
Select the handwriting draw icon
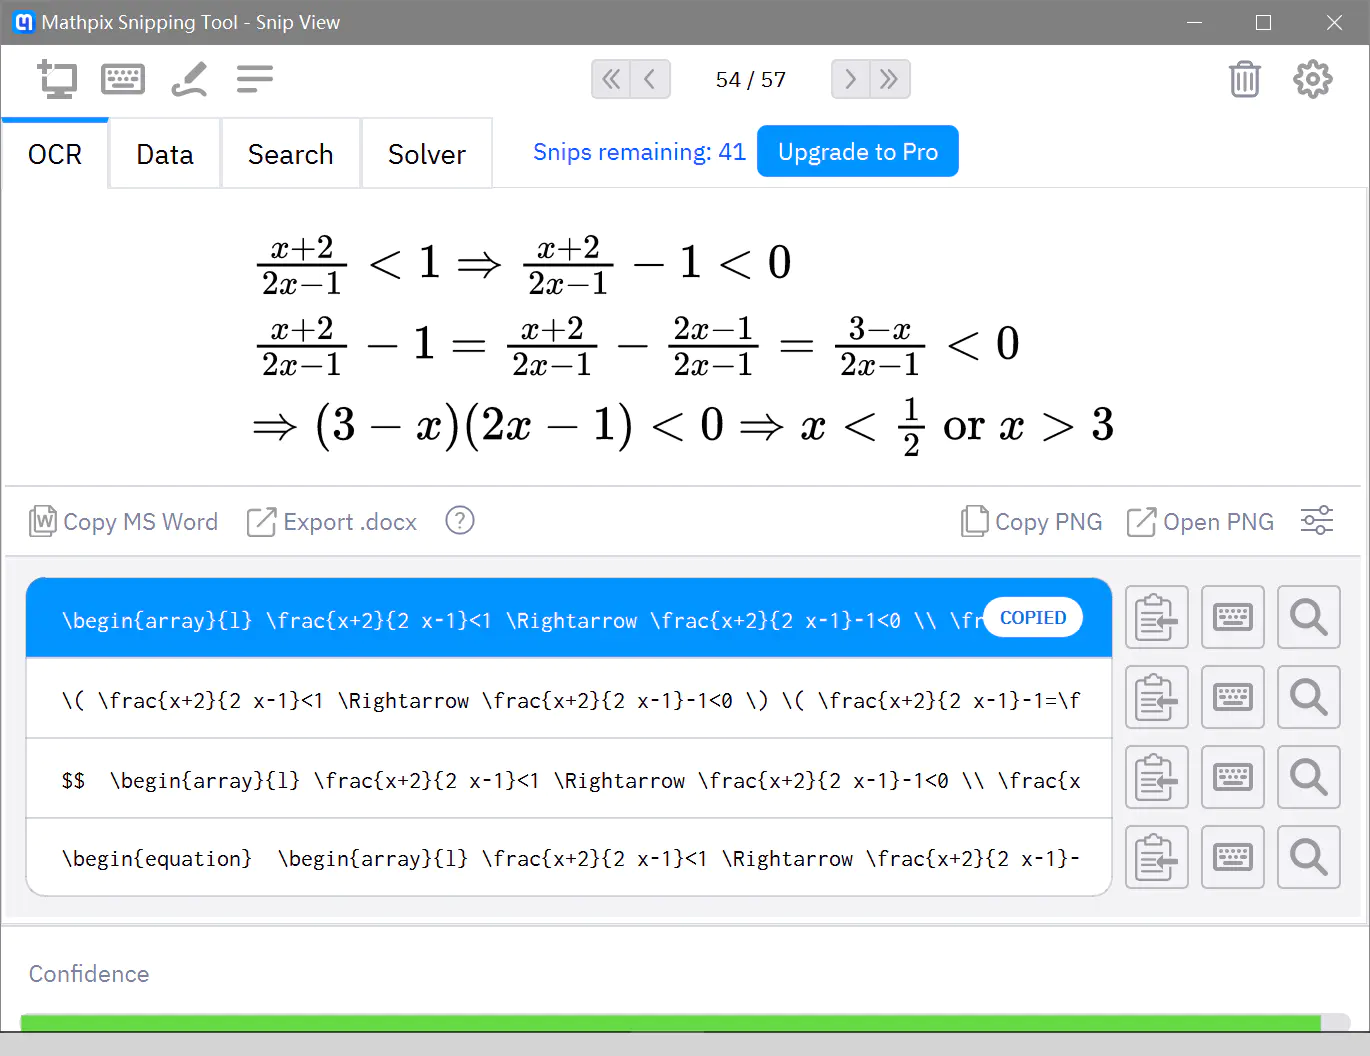[x=189, y=79]
